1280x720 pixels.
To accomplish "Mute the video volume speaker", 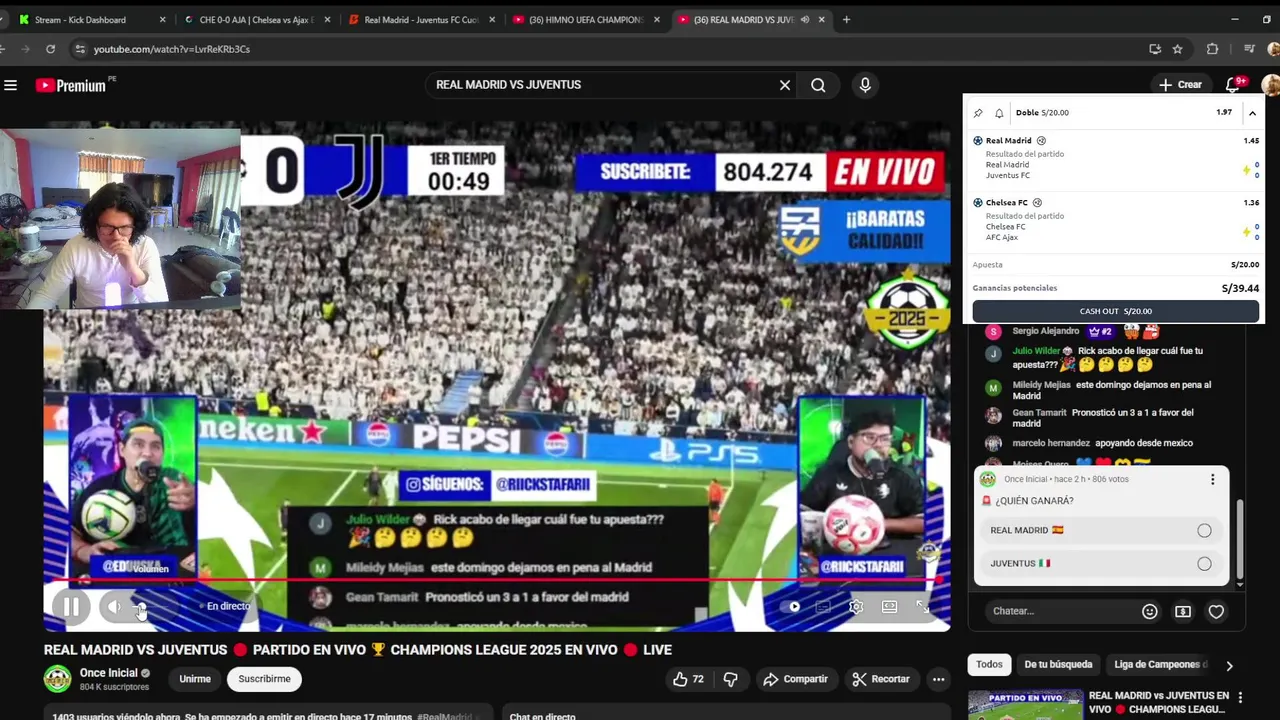I will [114, 606].
